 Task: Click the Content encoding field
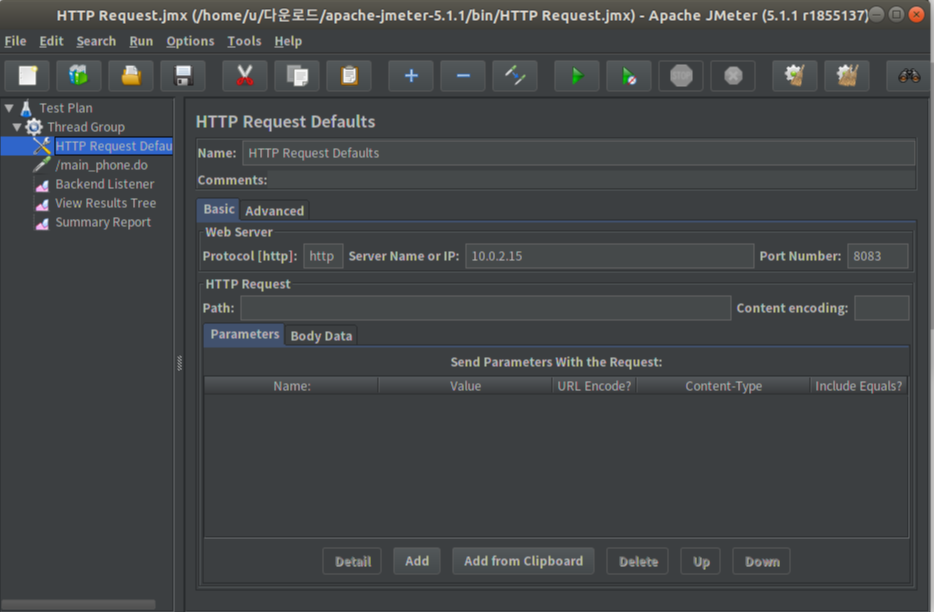(882, 308)
